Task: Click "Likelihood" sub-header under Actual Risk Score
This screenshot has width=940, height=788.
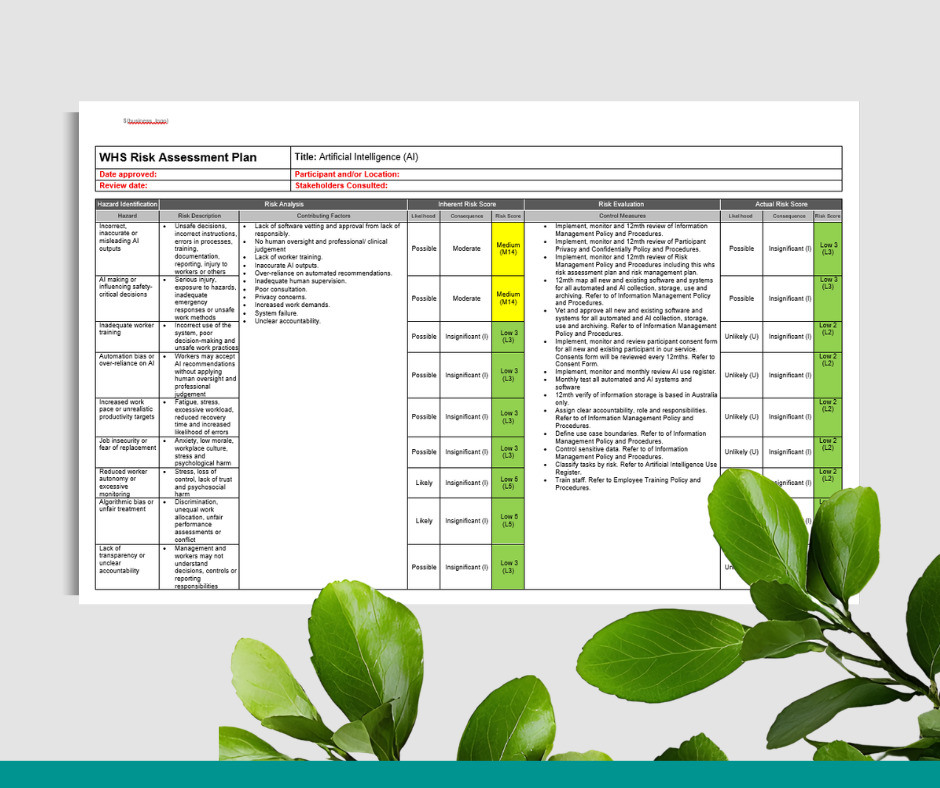Action: click(741, 216)
